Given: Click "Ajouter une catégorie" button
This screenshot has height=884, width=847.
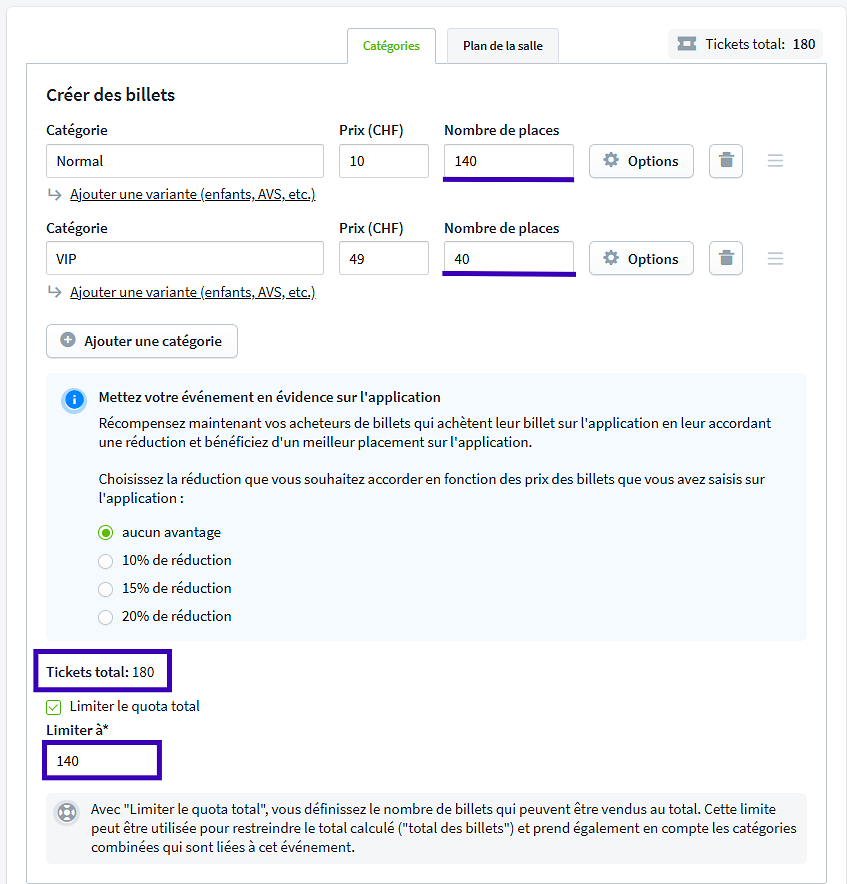Looking at the screenshot, I should coord(142,341).
